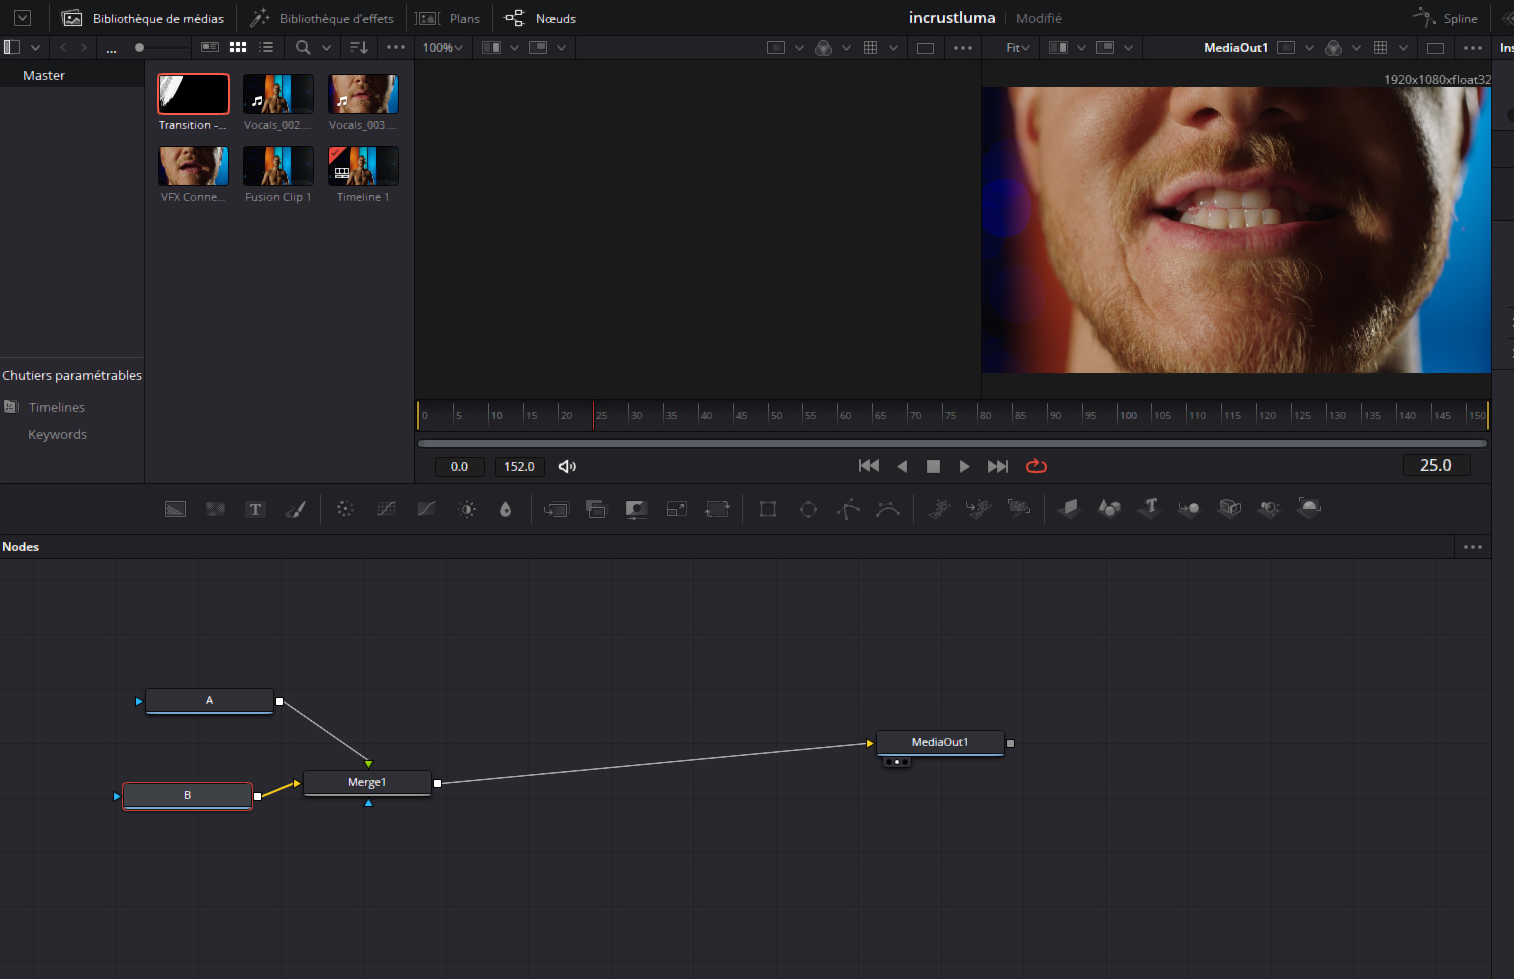1514x979 pixels.
Task: Add a Resize node from the toolbar
Action: tap(677, 509)
